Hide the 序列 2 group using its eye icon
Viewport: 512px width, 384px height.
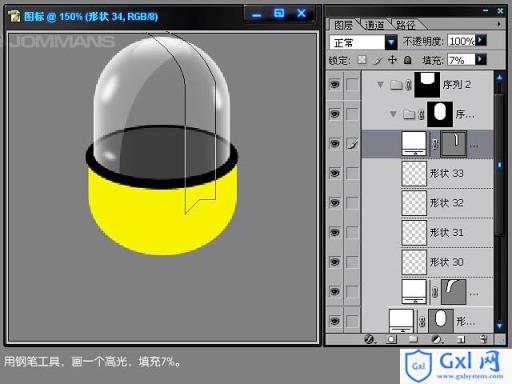(x=335, y=84)
